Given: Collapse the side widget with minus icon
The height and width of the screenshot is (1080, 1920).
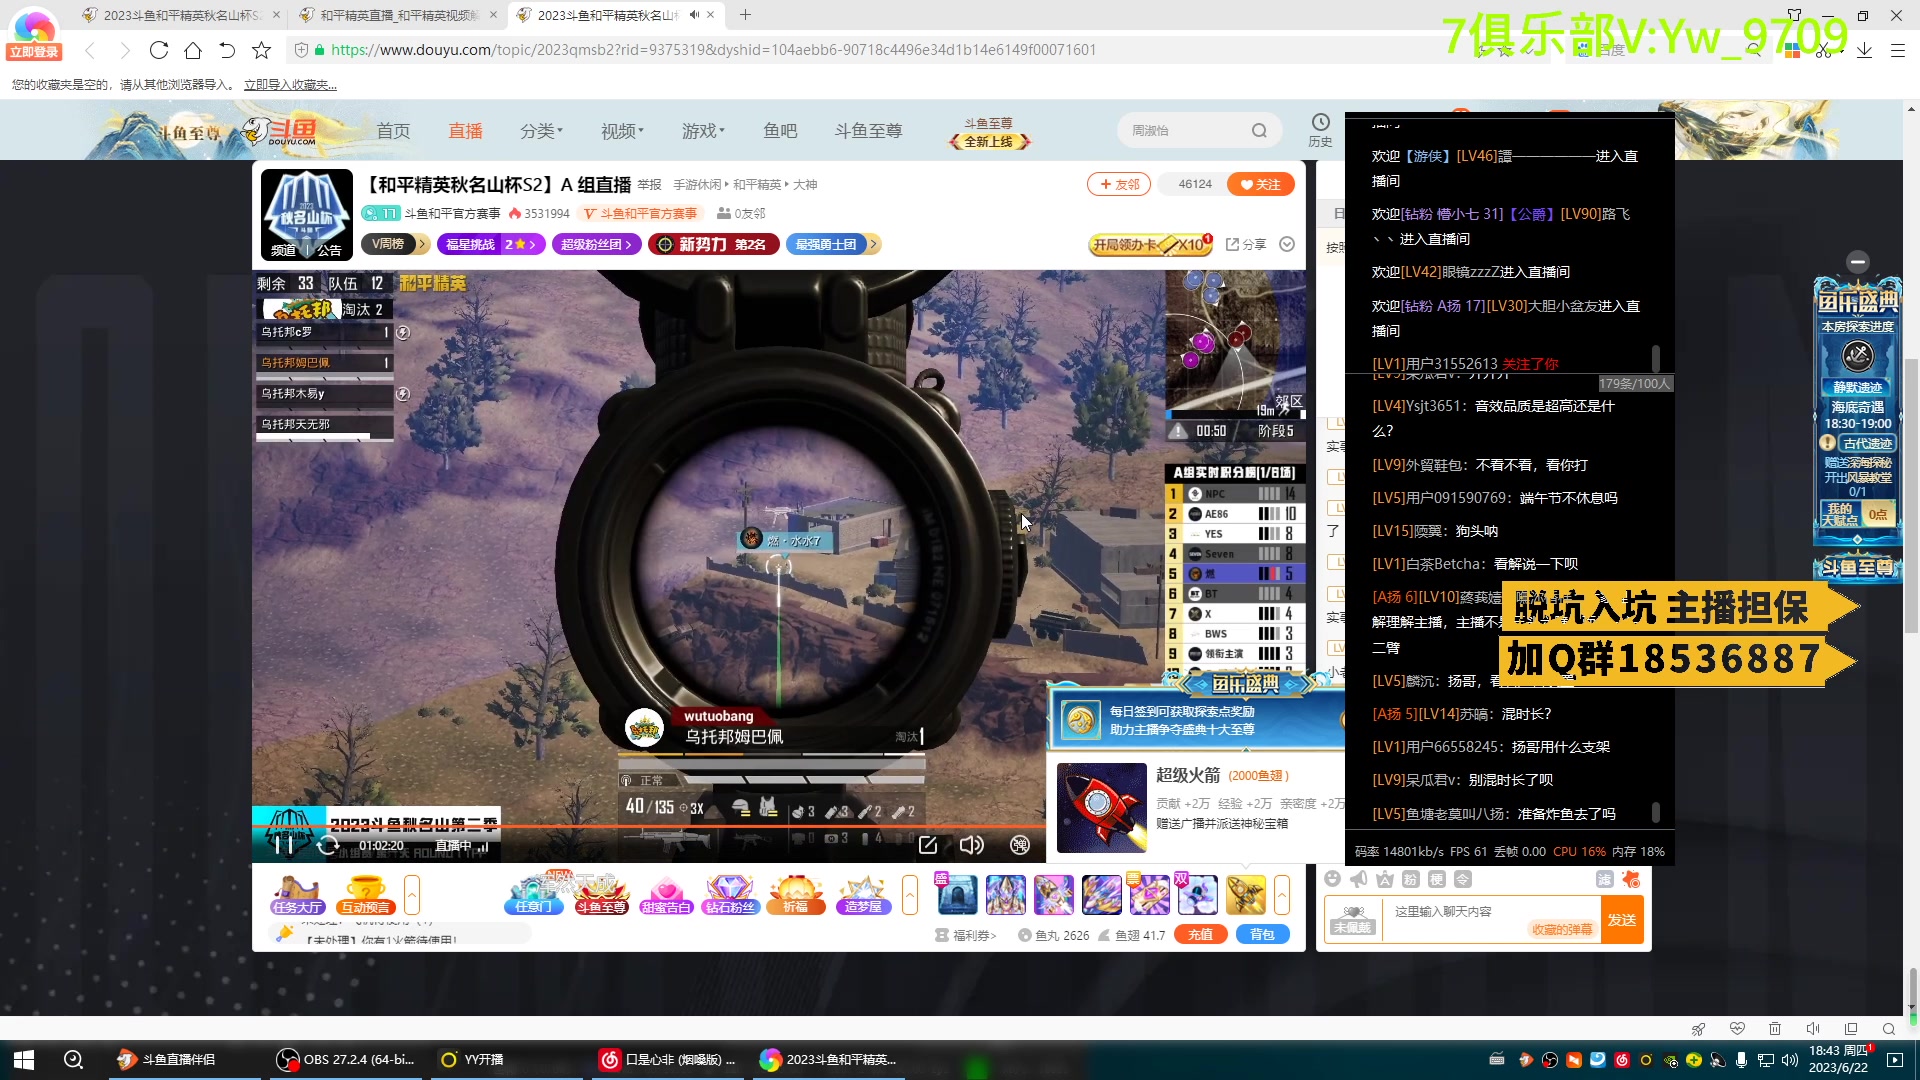Looking at the screenshot, I should (x=1857, y=262).
